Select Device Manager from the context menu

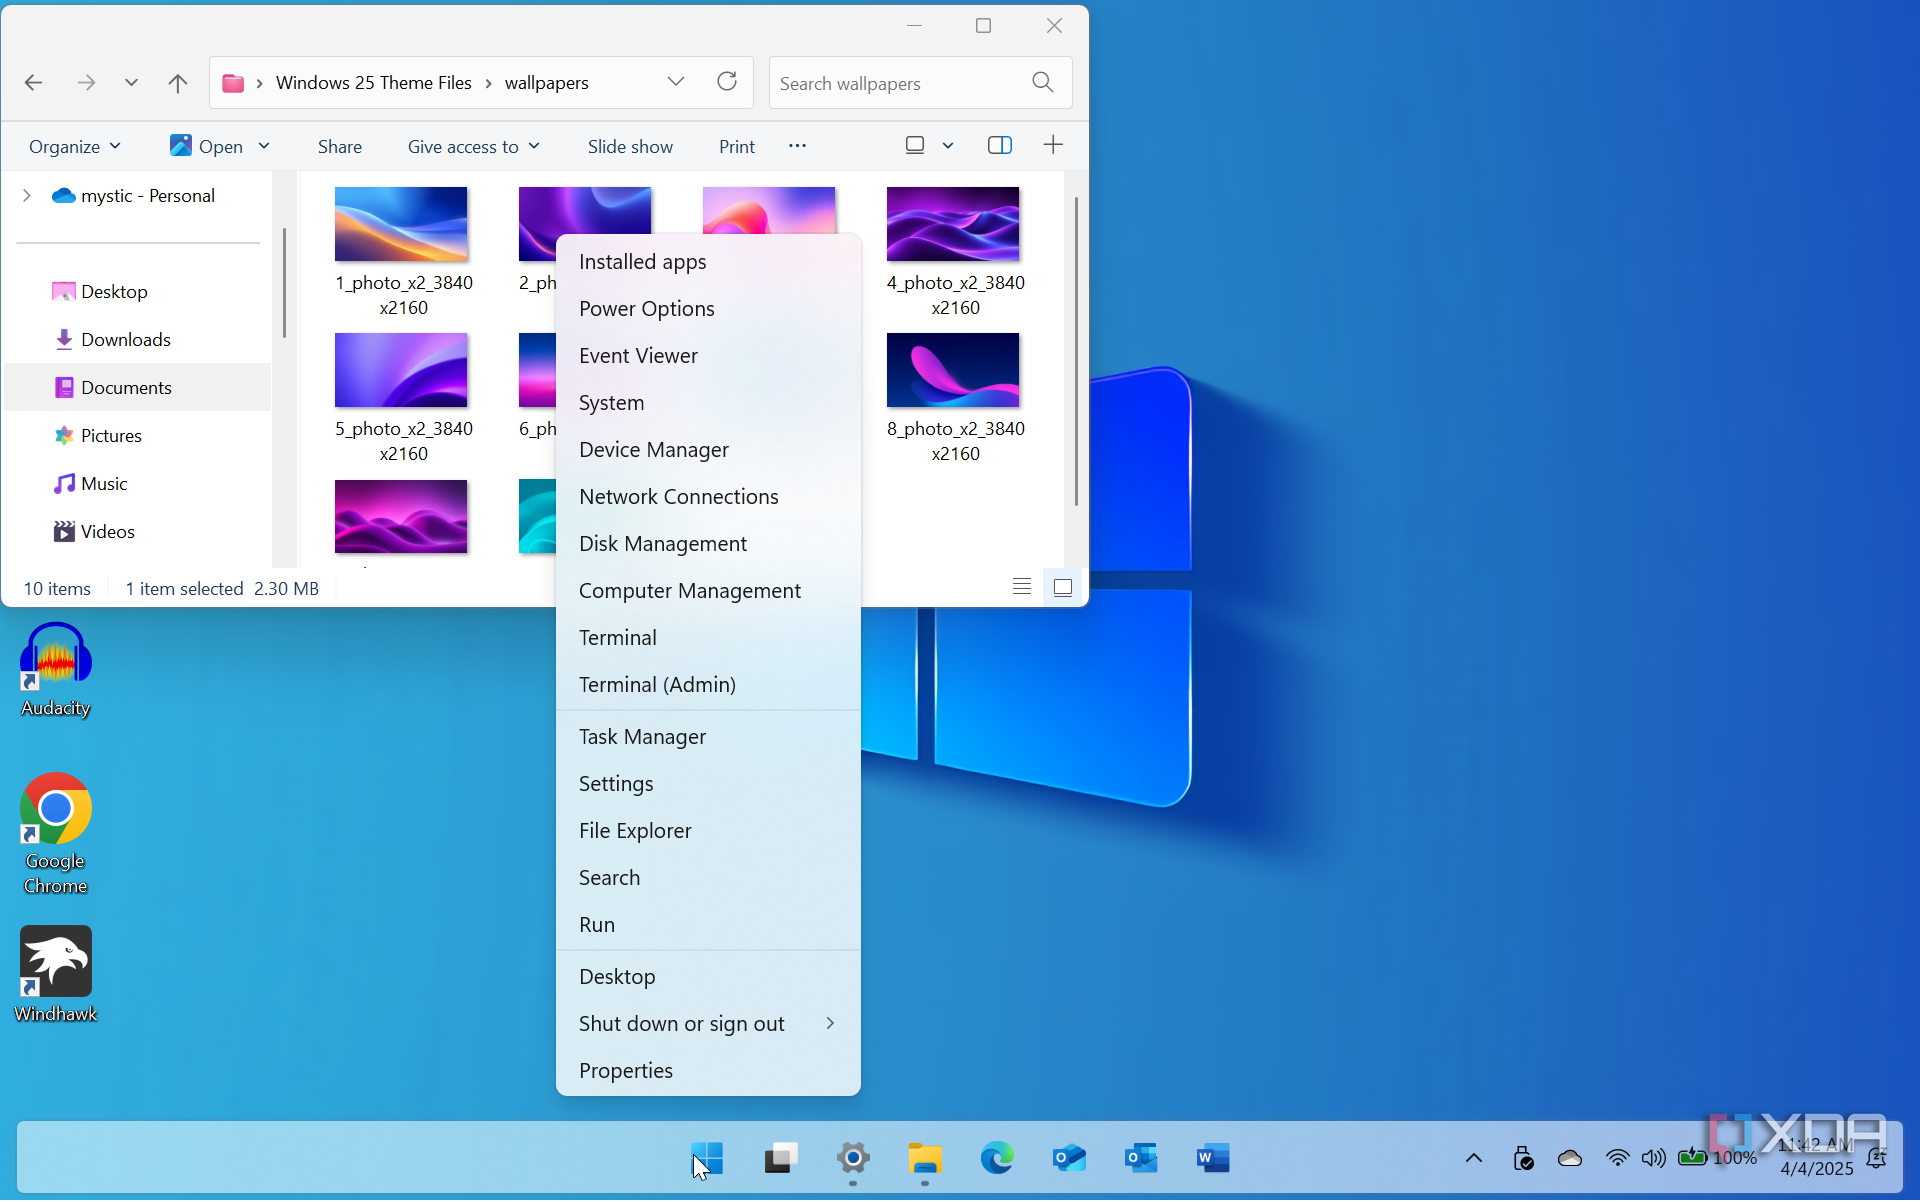pyautogui.click(x=654, y=449)
